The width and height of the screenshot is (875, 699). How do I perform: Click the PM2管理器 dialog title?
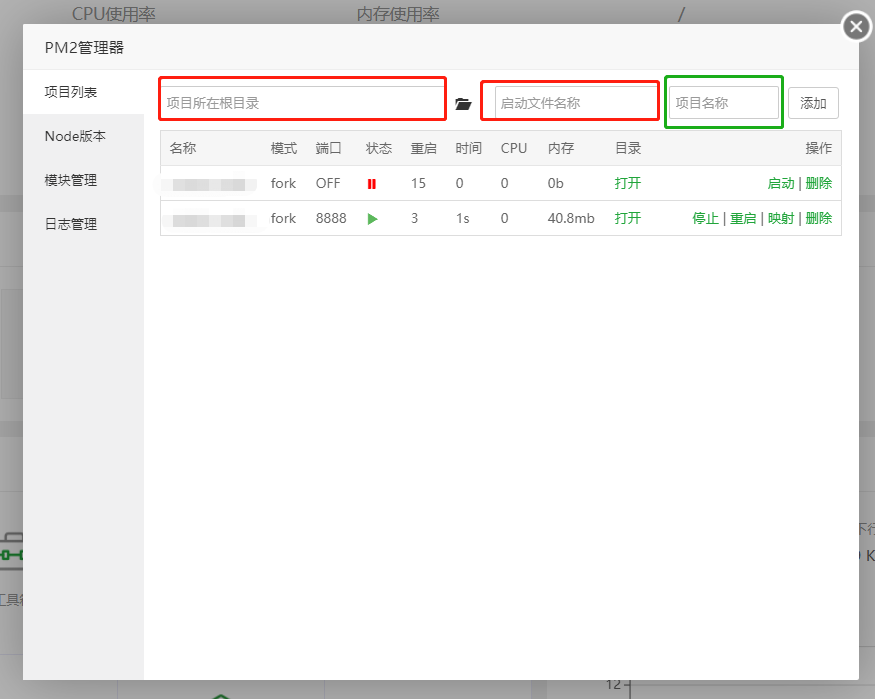coord(84,47)
